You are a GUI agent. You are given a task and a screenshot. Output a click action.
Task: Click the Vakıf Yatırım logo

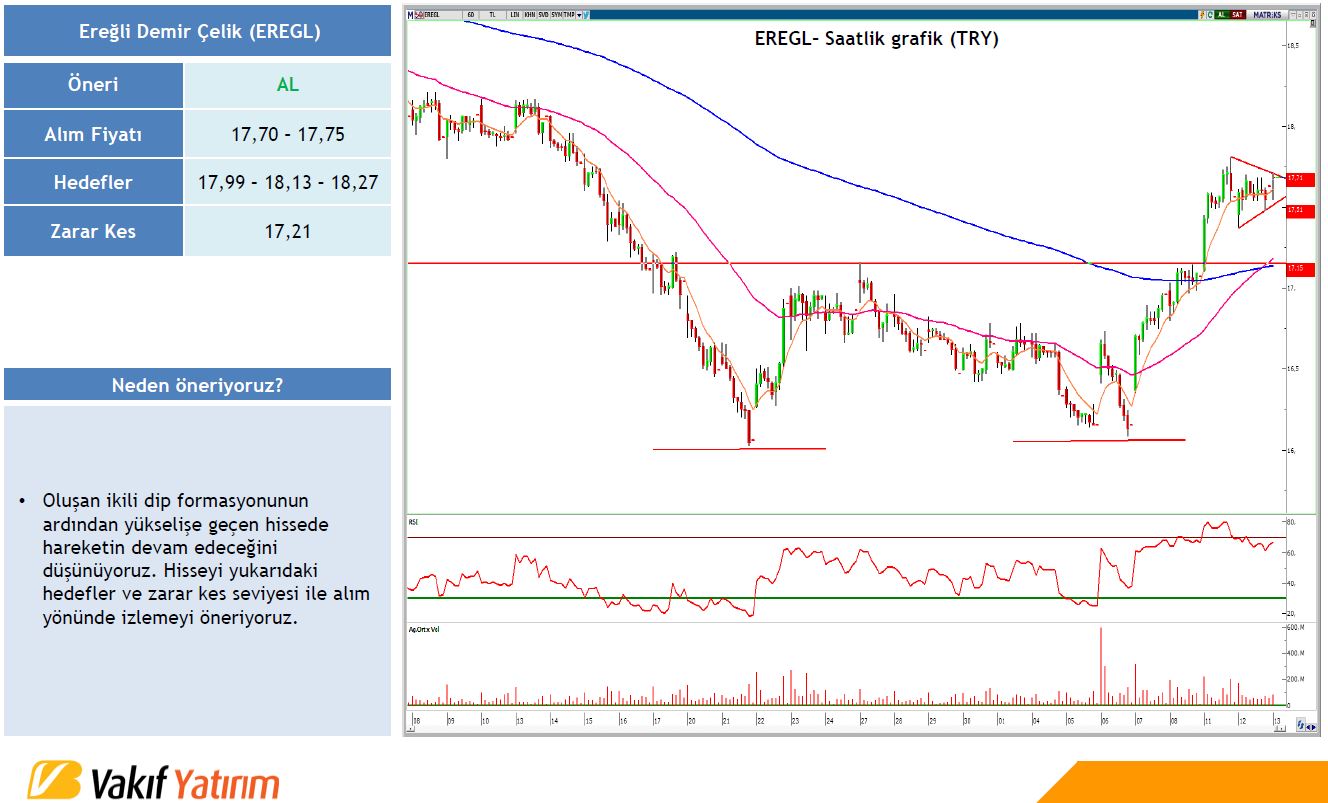coord(152,781)
